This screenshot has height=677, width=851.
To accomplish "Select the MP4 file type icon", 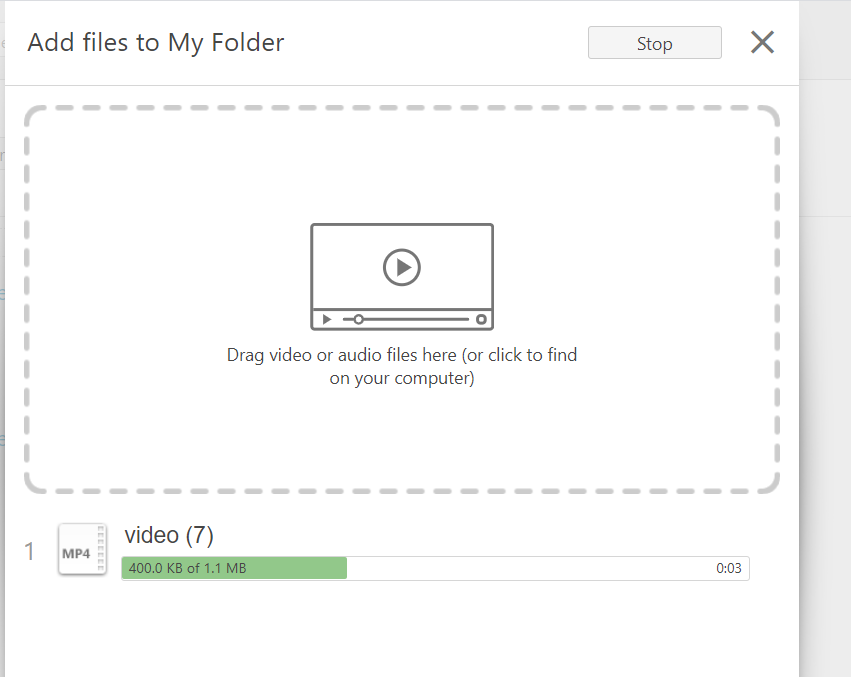I will (82, 549).
